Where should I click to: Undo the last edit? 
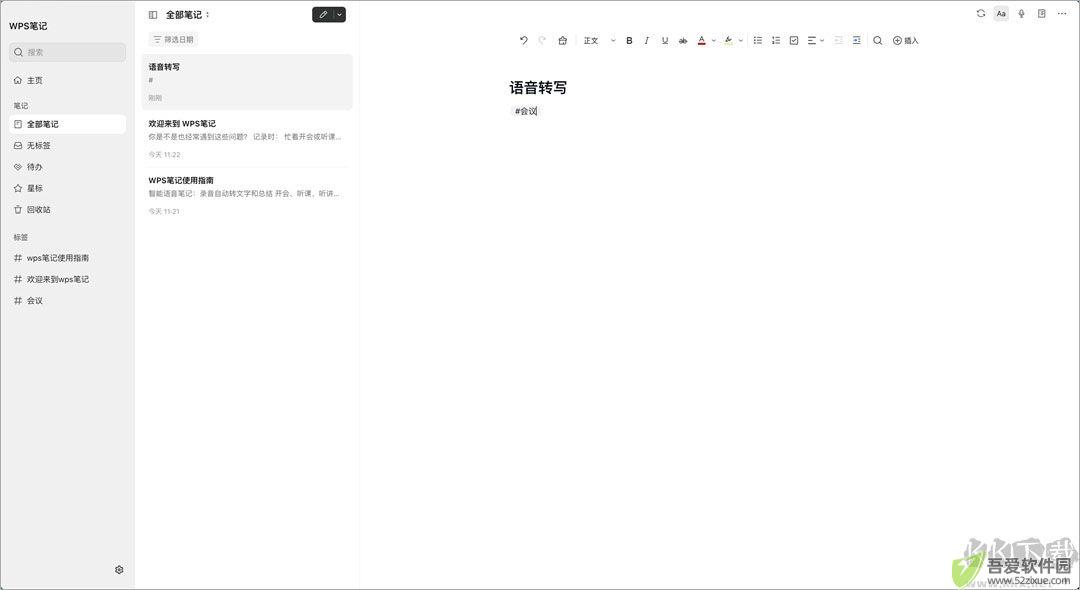point(523,41)
